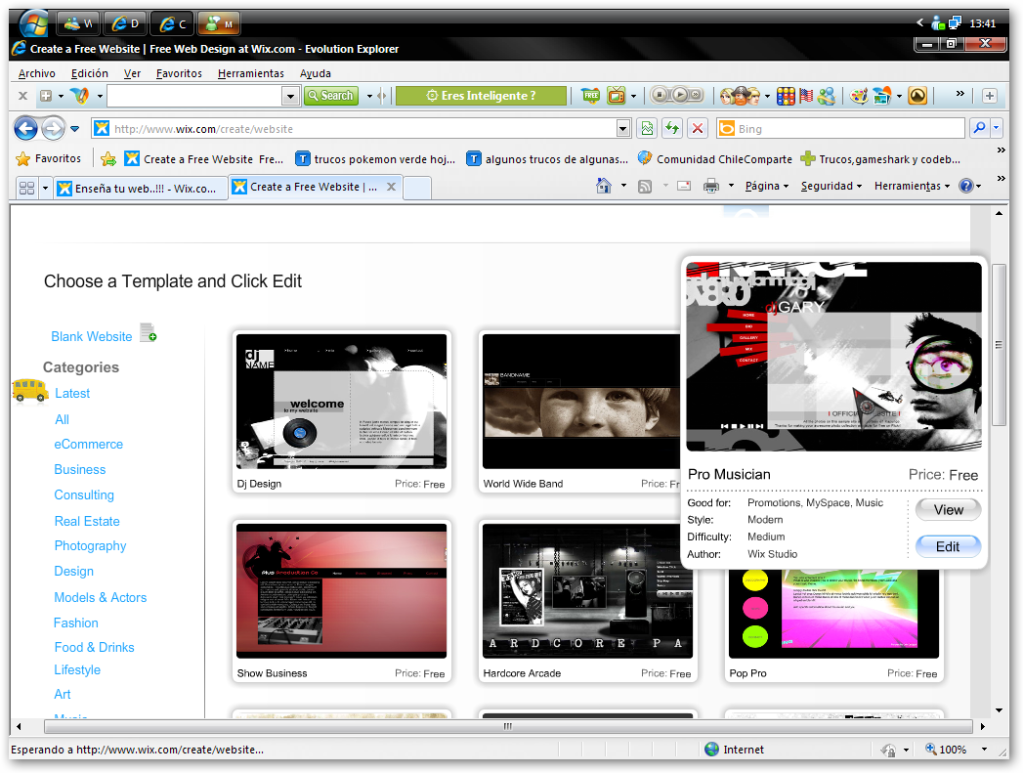Open the Hardcore Arcade template thumbnail
The width and height of the screenshot is (1023, 773).
coord(587,591)
